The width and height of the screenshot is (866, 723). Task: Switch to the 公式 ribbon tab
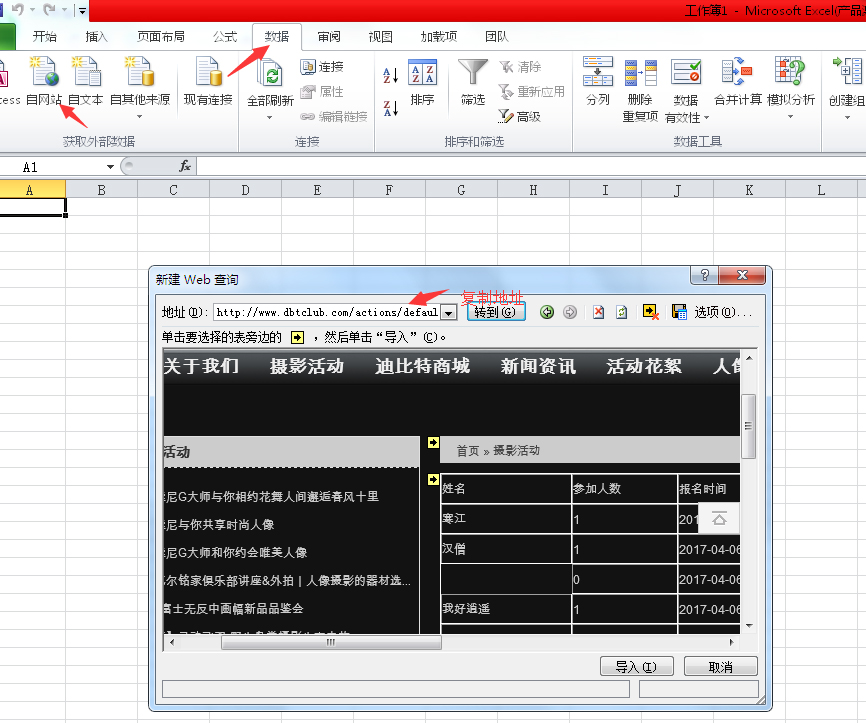[x=225, y=37]
